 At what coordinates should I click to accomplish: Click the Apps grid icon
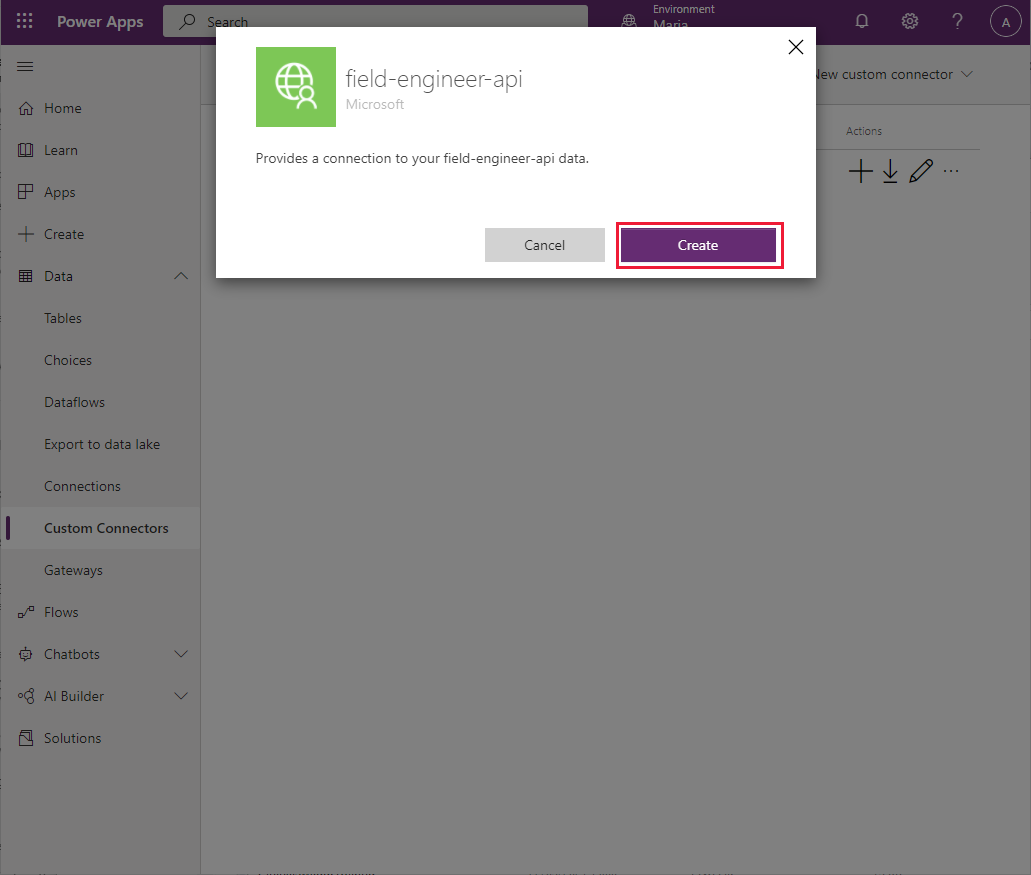[26, 192]
